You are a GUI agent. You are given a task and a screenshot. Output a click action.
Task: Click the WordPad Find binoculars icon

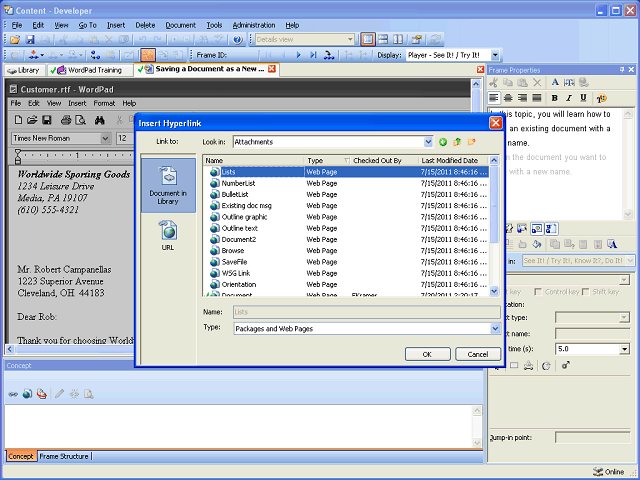(100, 120)
